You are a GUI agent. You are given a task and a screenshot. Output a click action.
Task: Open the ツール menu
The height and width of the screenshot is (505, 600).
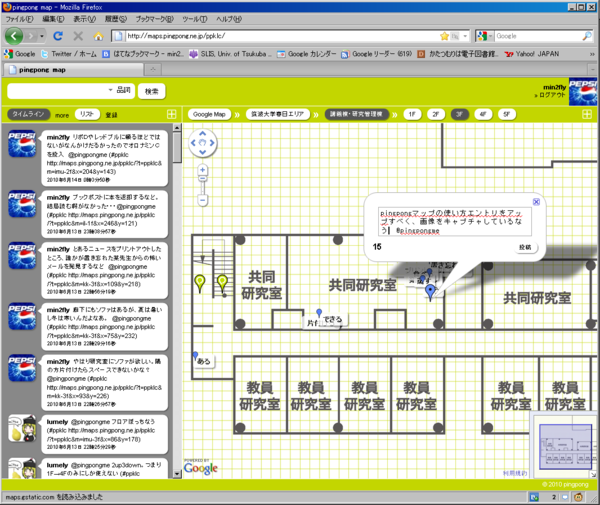click(x=195, y=19)
